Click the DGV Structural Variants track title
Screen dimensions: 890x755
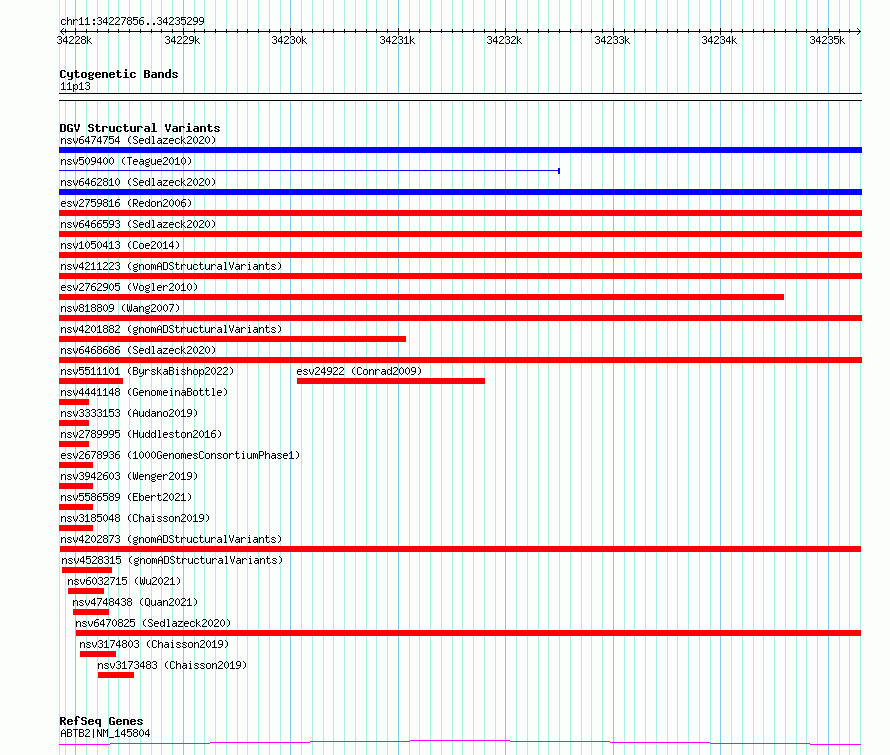click(140, 128)
